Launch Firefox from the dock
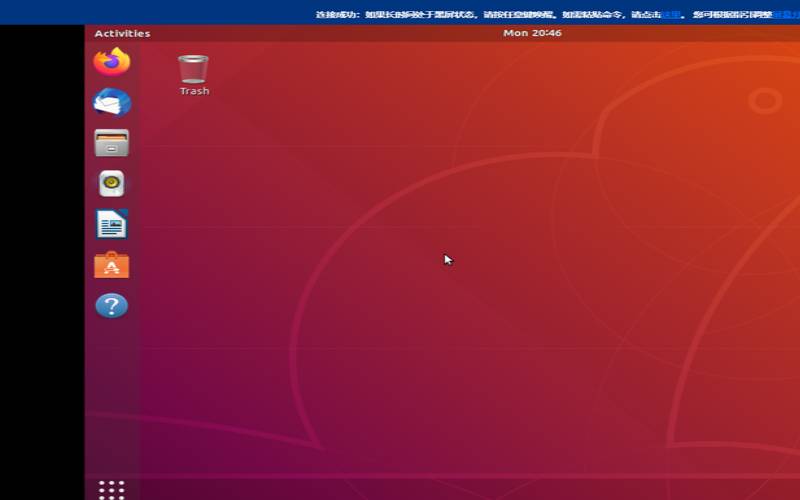This screenshot has height=500, width=800. point(112,62)
